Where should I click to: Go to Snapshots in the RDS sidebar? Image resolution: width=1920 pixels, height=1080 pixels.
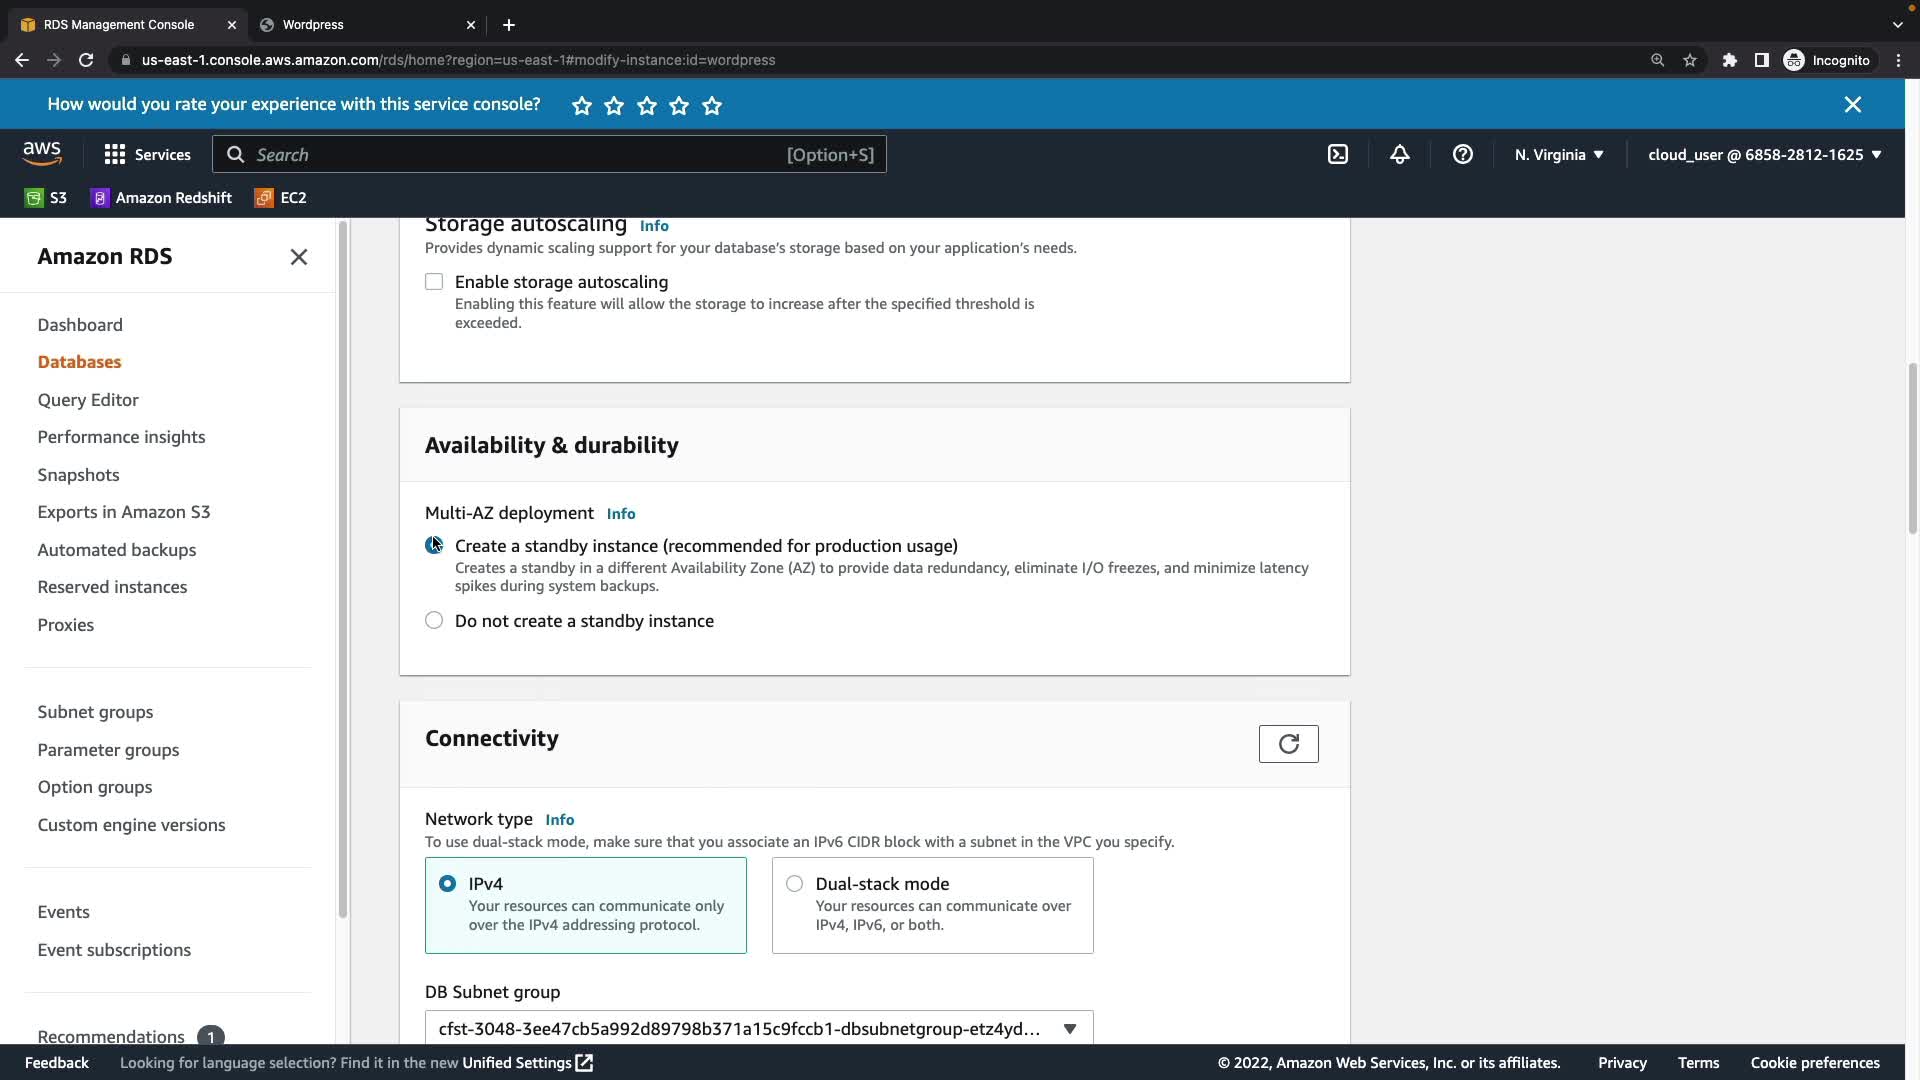[x=78, y=475]
